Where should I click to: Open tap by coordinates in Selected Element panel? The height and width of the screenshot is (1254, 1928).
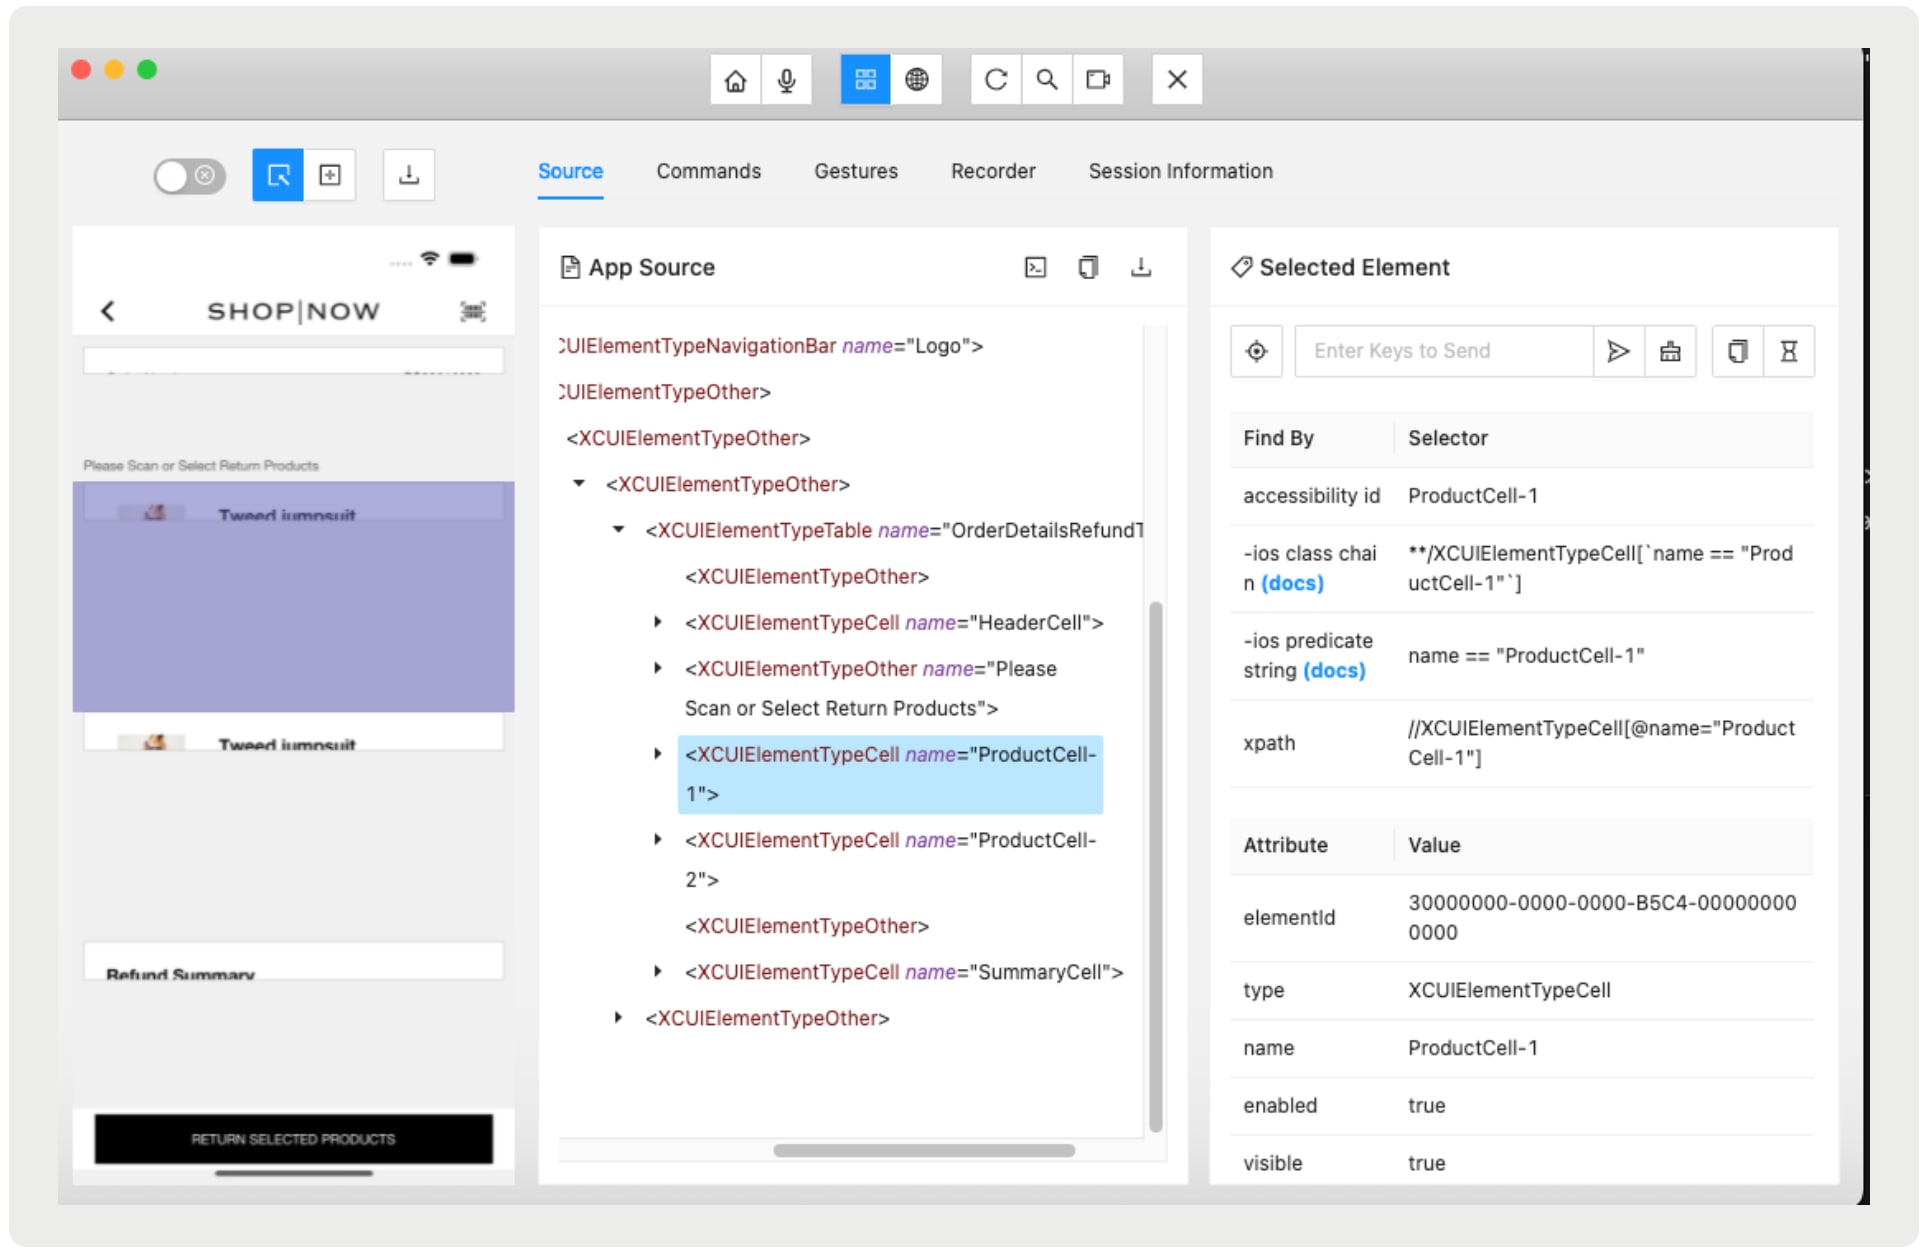(1256, 351)
